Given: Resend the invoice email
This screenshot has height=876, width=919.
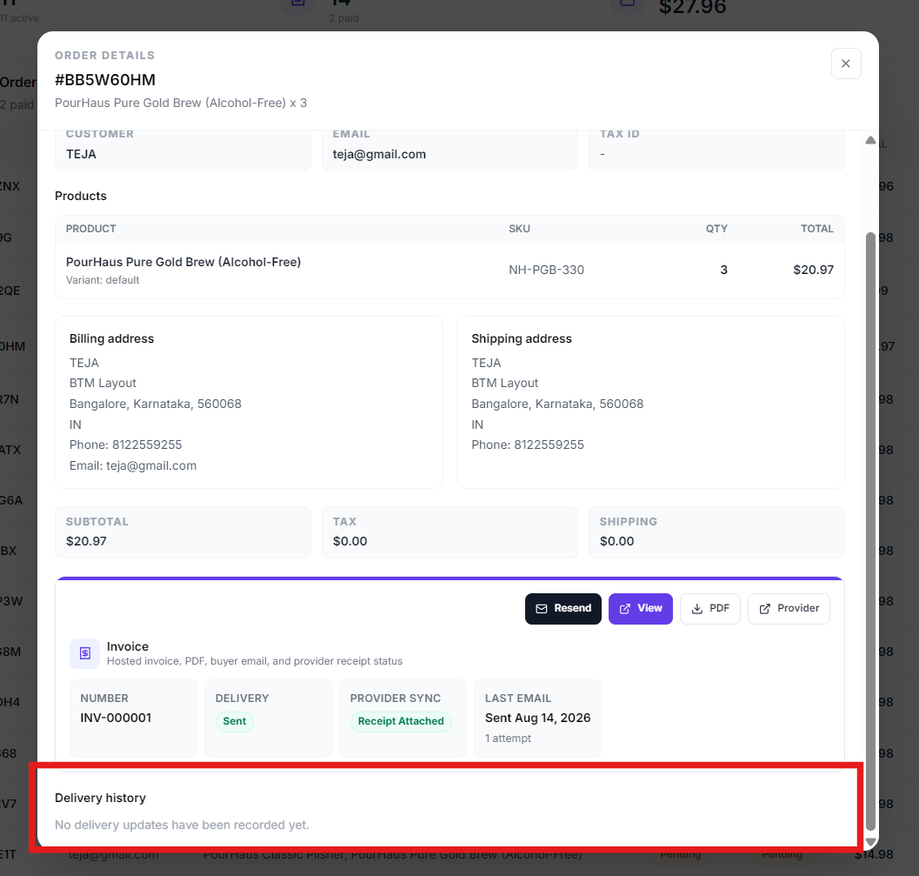Looking at the screenshot, I should 563,608.
